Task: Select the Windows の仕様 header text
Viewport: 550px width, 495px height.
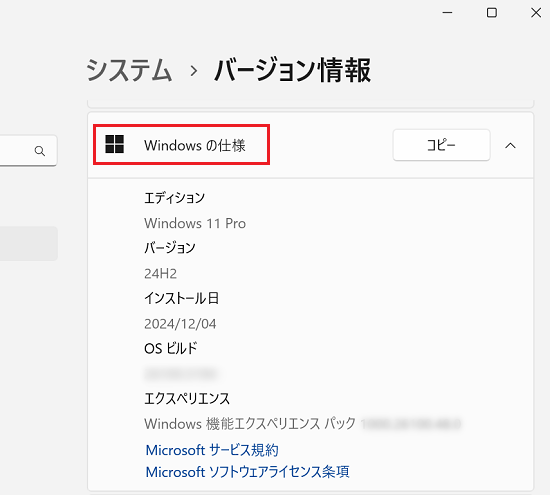Action: click(195, 145)
